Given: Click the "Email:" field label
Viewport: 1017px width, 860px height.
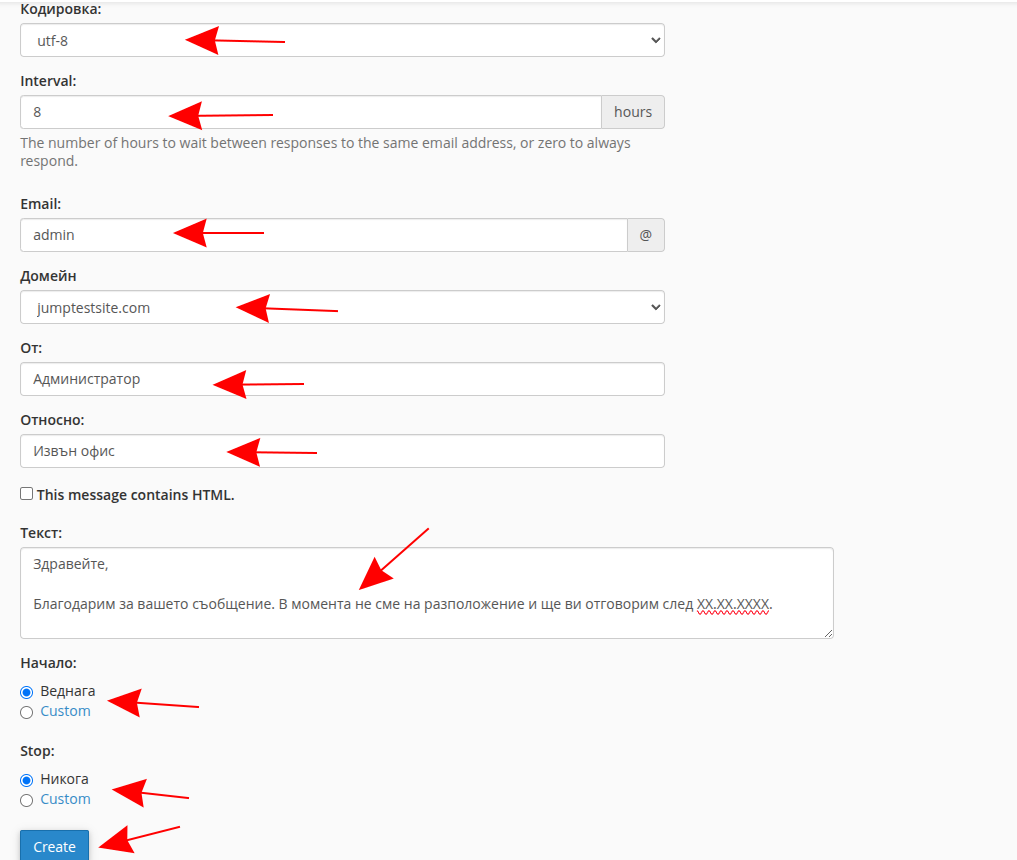Looking at the screenshot, I should click(41, 204).
